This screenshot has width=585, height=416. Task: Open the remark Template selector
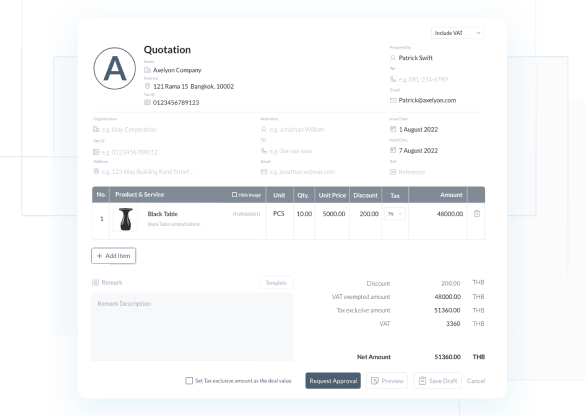point(276,283)
